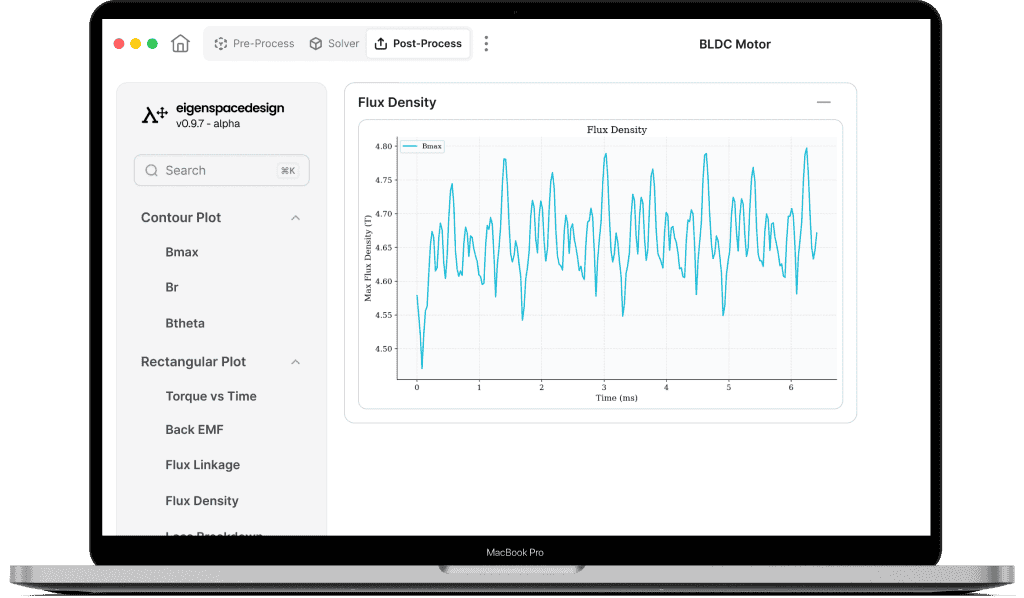Image resolution: width=1024 pixels, height=598 pixels.
Task: Open the Back EMF plot
Action: [x=194, y=430]
